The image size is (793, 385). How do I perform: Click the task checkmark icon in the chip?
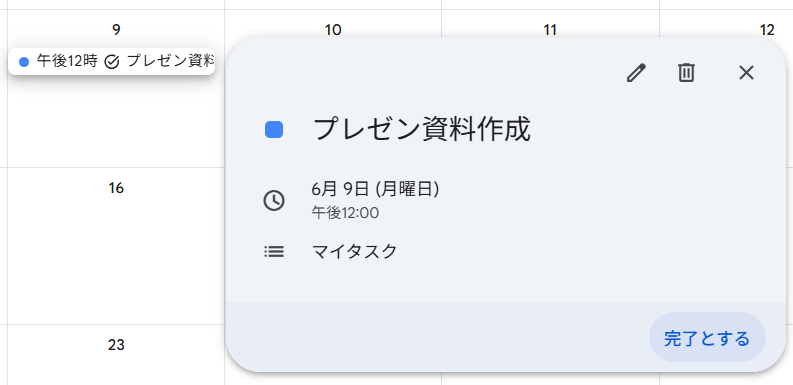click(112, 62)
